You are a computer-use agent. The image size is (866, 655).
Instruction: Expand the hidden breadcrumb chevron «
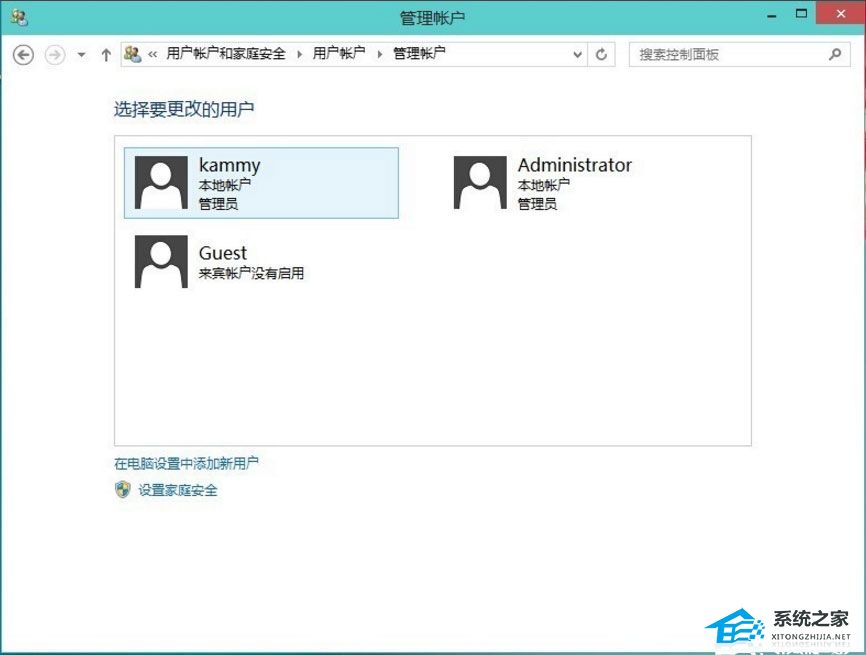click(152, 54)
